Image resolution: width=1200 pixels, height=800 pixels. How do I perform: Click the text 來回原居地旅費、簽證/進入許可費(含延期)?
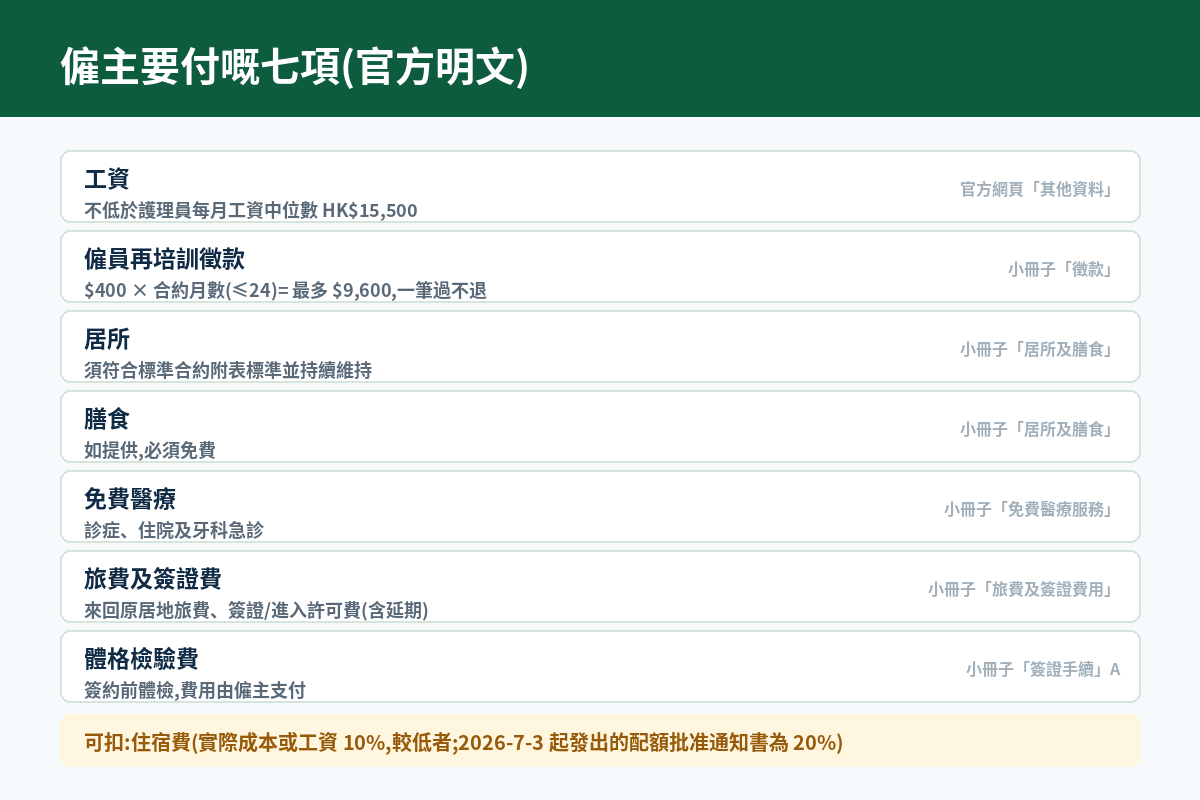point(257,610)
